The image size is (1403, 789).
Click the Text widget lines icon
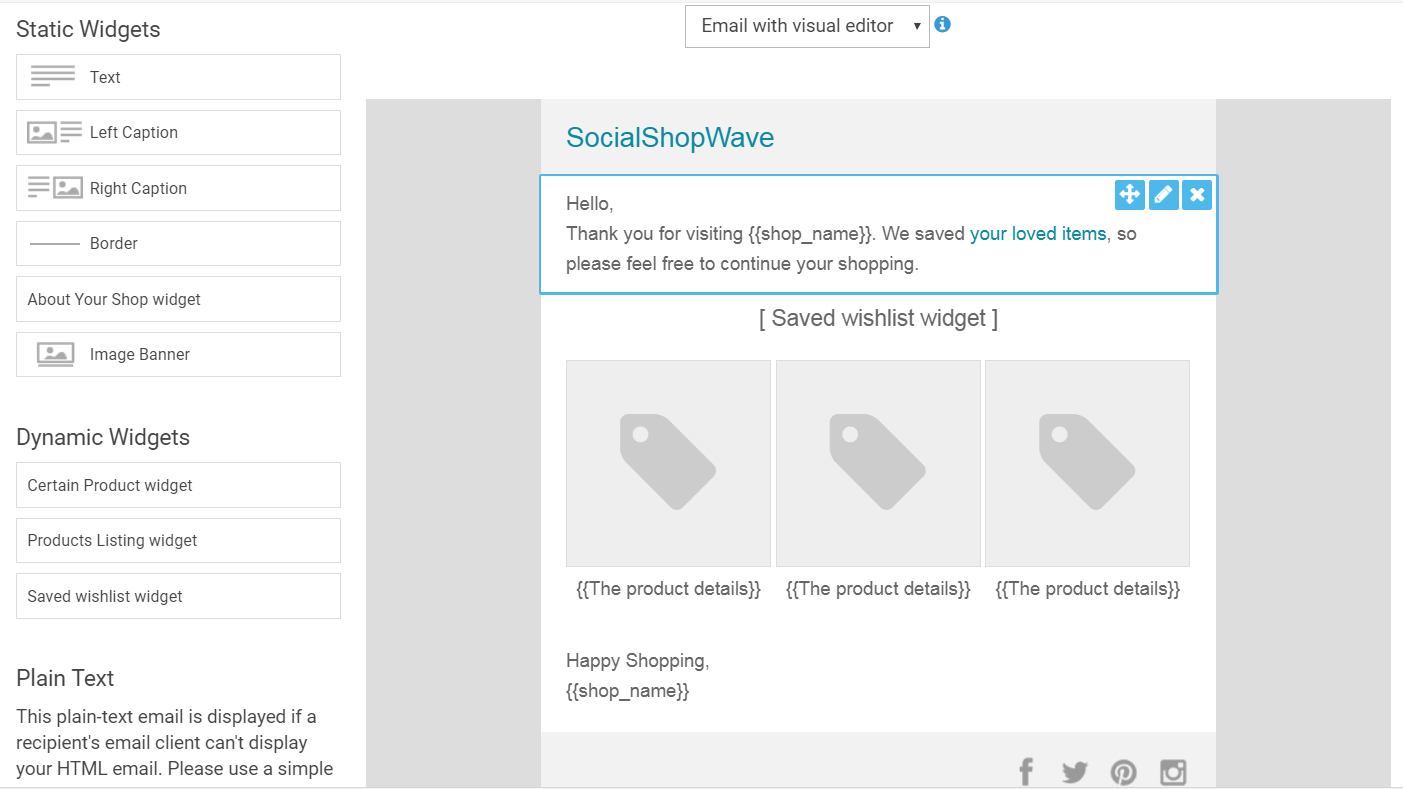click(x=53, y=77)
